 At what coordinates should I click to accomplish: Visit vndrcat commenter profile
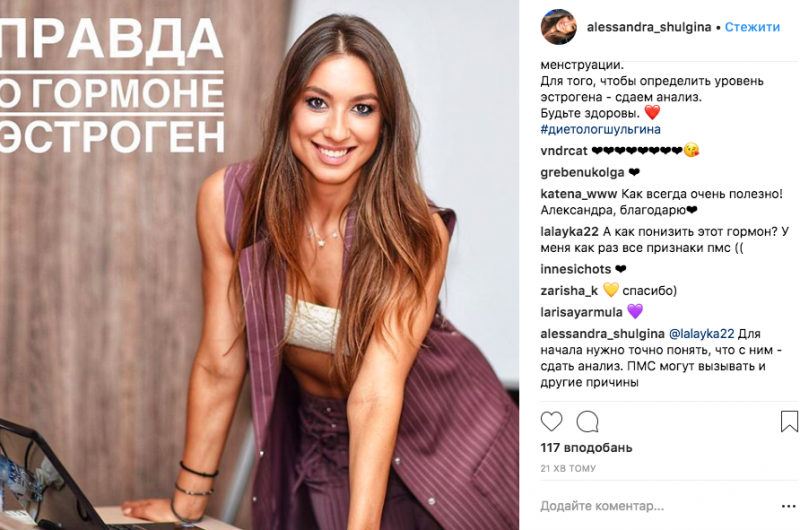tap(564, 151)
